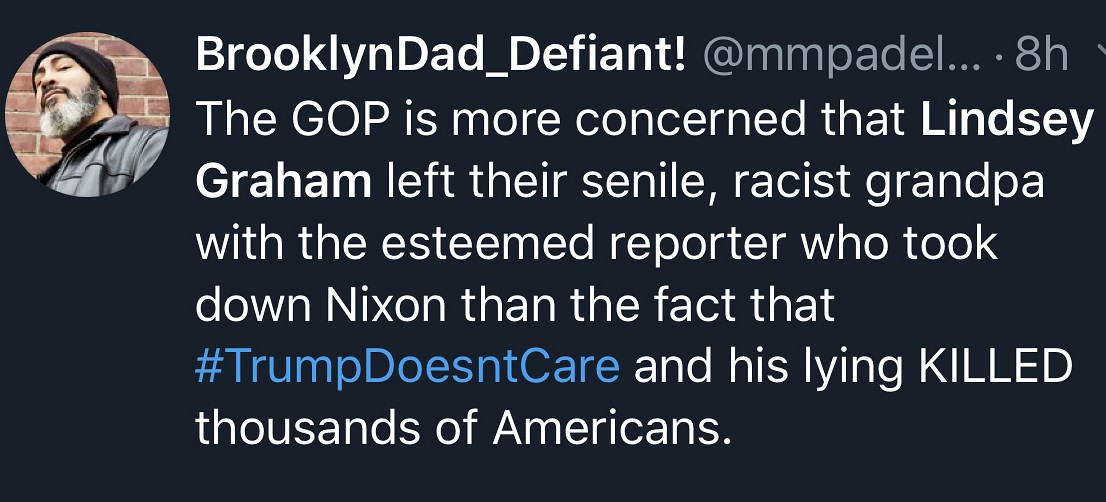Click the BrooklynDad_Defiant! display name
This screenshot has height=502, width=1106.
click(440, 56)
